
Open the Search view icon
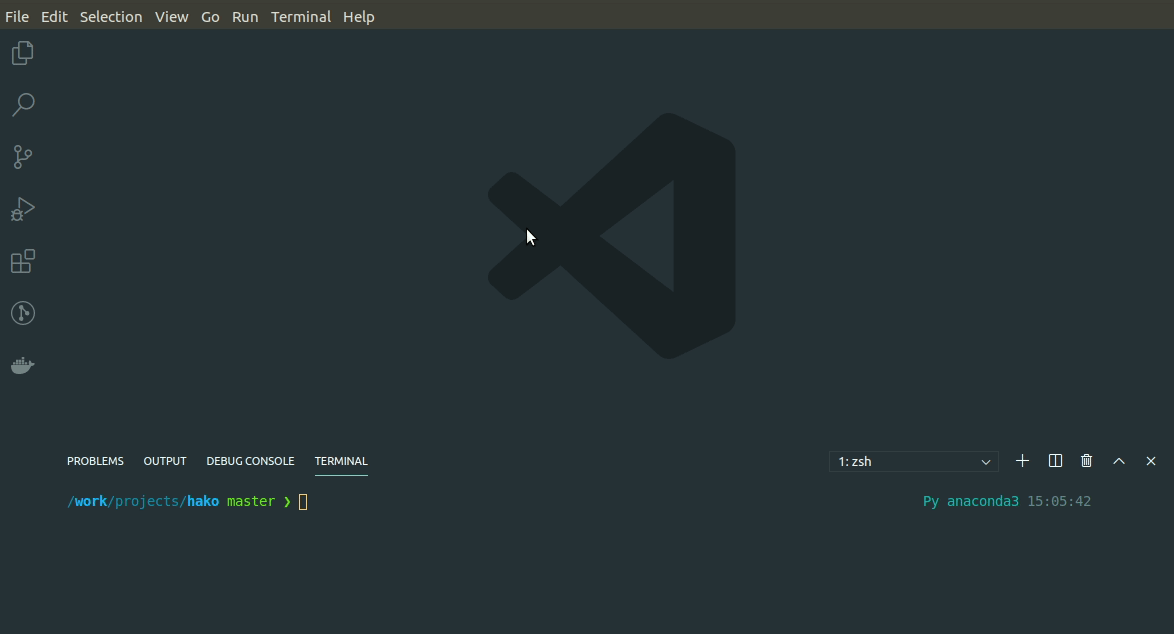click(22, 105)
